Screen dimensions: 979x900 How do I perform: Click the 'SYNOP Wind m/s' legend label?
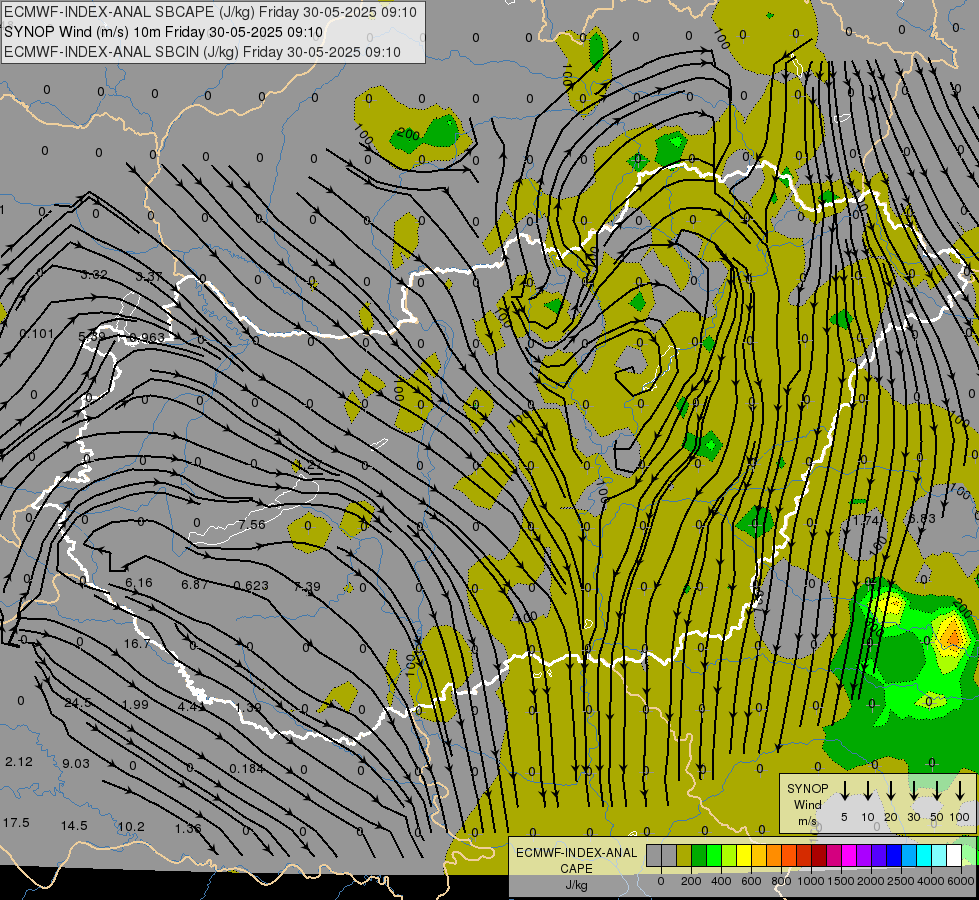[x=807, y=804]
